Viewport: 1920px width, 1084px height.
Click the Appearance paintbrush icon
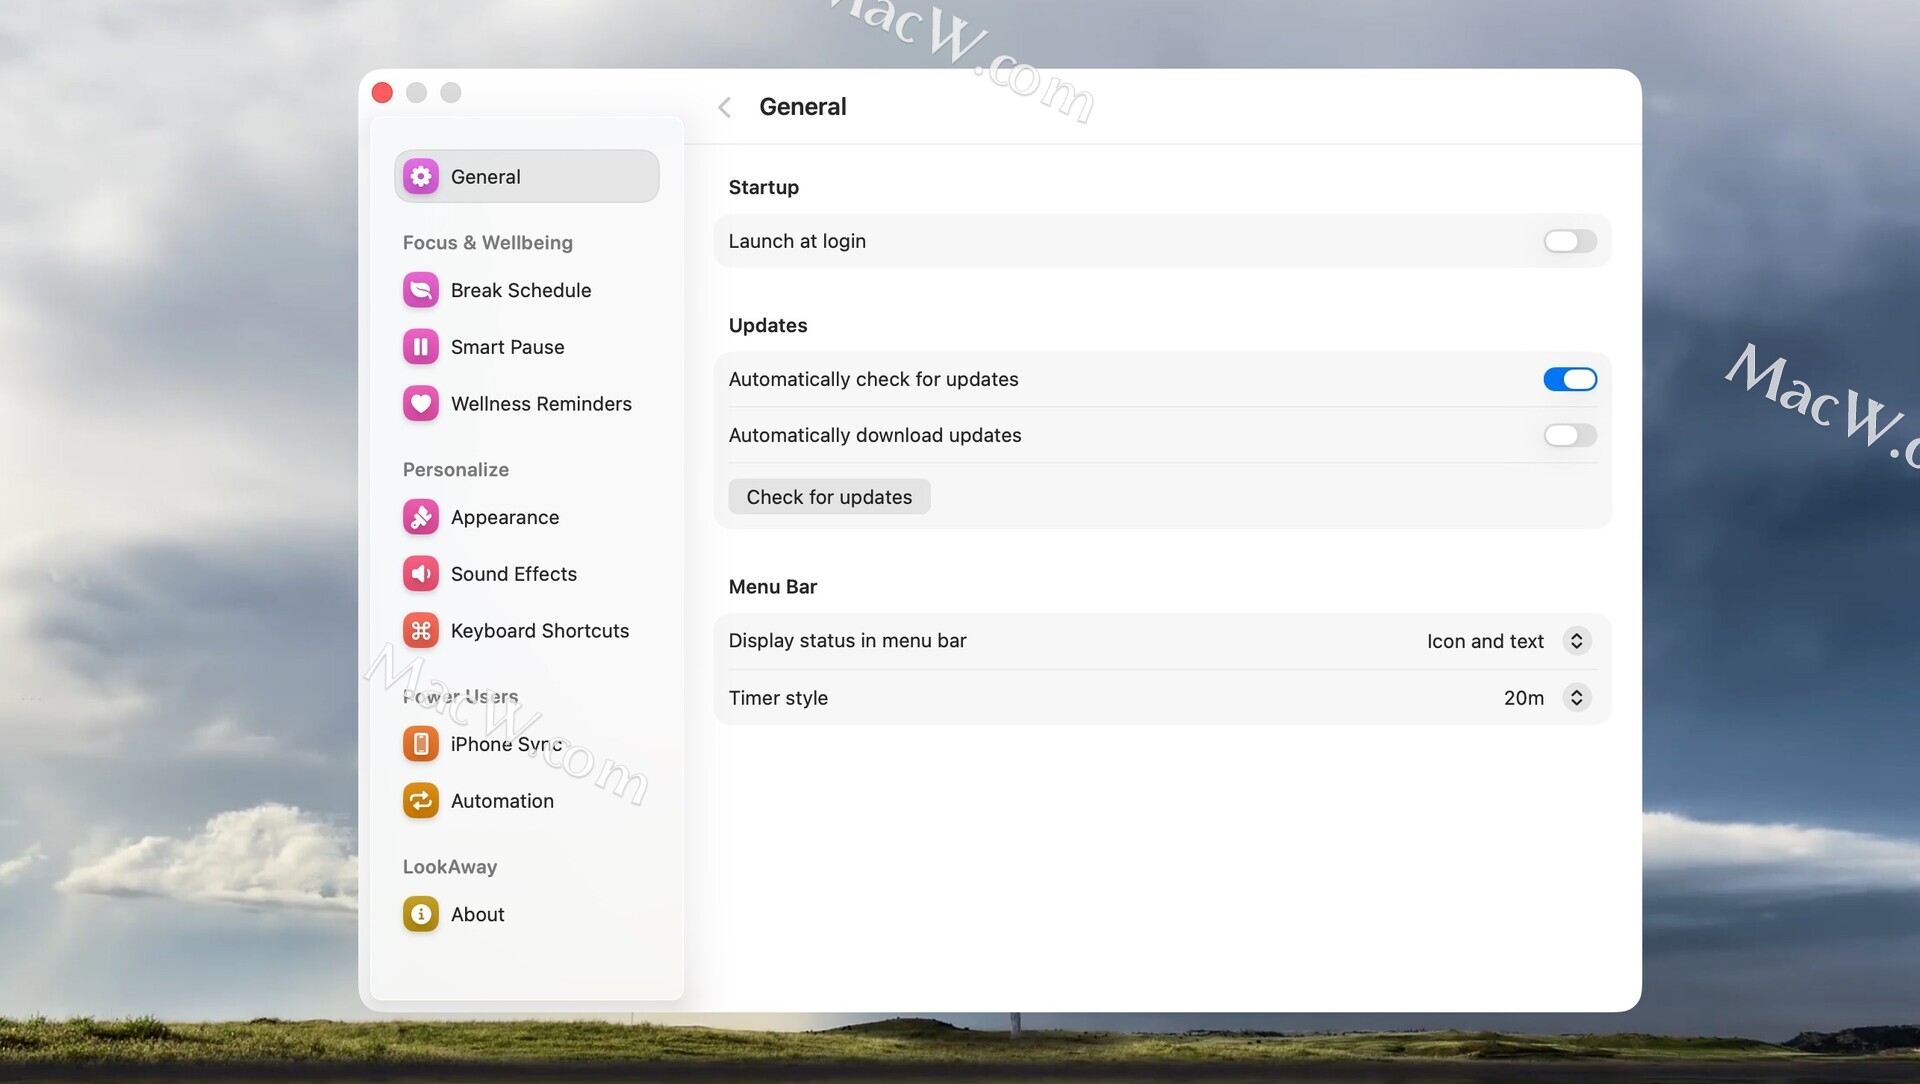click(420, 517)
